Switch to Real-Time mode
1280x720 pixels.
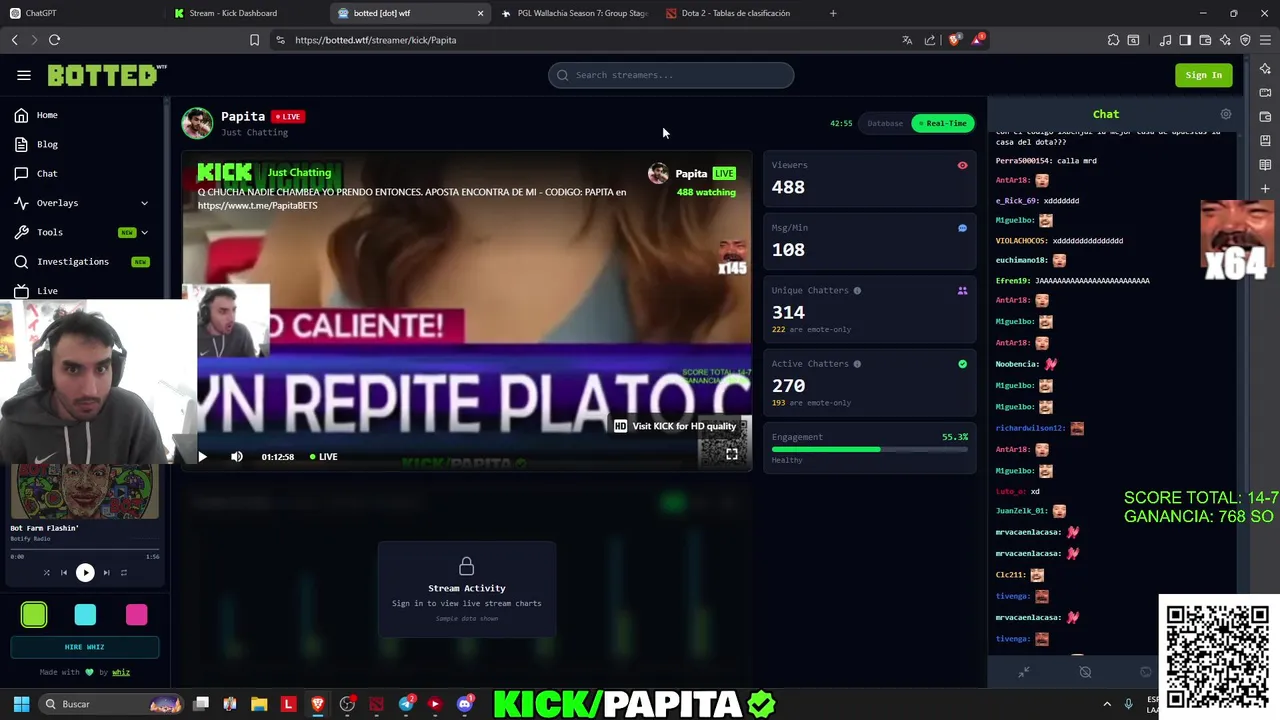942,123
